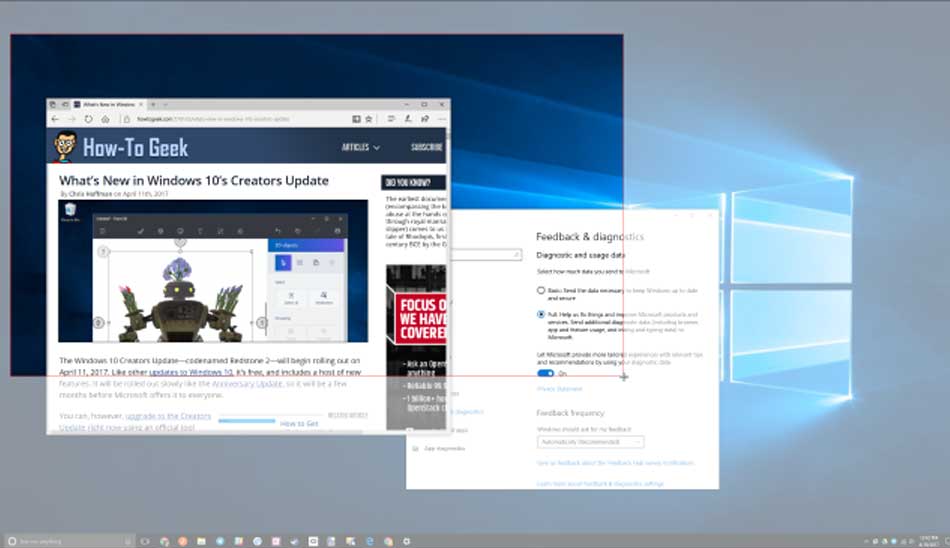Open the Paint 3D robot article image
Screen dimensions: 950x548
click(x=213, y=271)
